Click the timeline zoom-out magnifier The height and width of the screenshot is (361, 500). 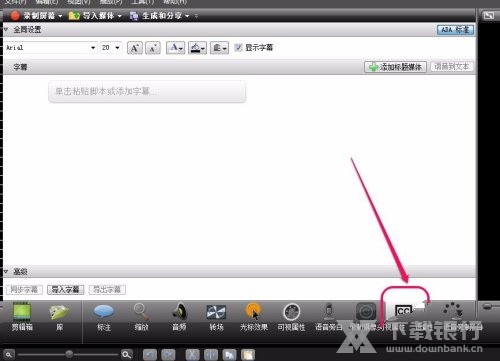pyautogui.click(x=9, y=354)
